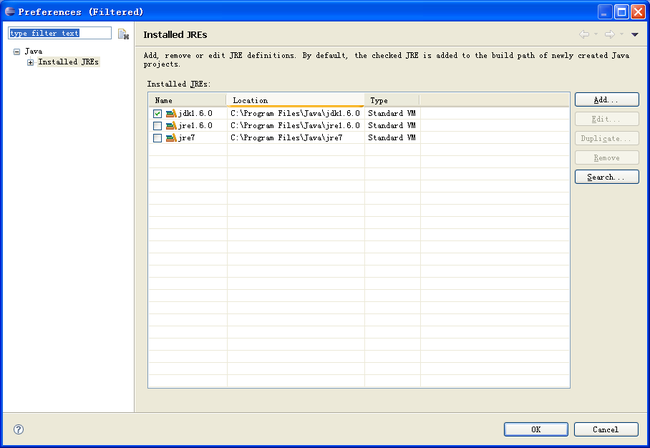650x448 pixels.
Task: Click the help question mark icon
Action: pyautogui.click(x=19, y=429)
